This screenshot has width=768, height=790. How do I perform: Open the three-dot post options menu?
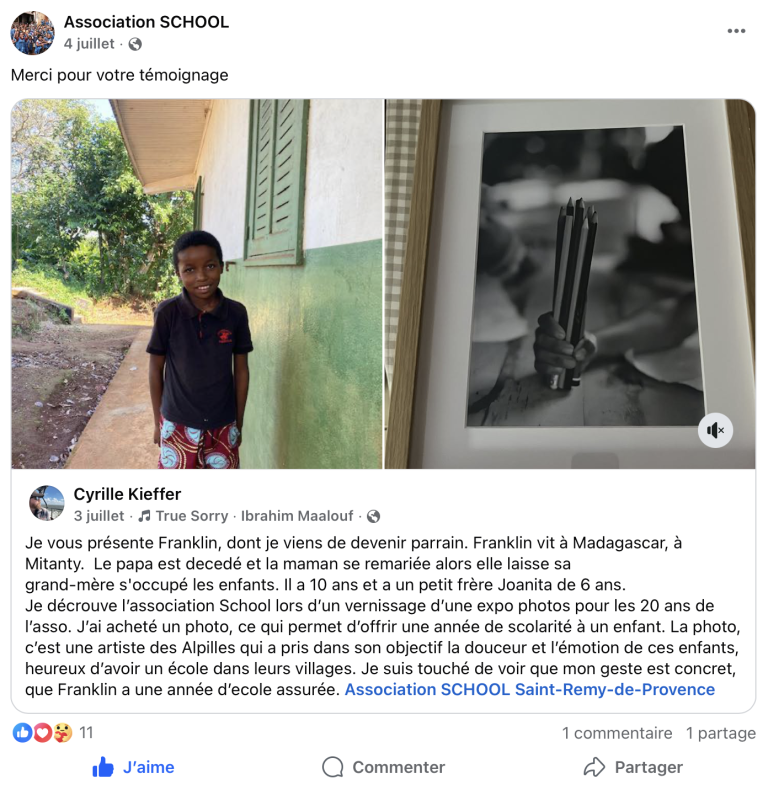736,31
